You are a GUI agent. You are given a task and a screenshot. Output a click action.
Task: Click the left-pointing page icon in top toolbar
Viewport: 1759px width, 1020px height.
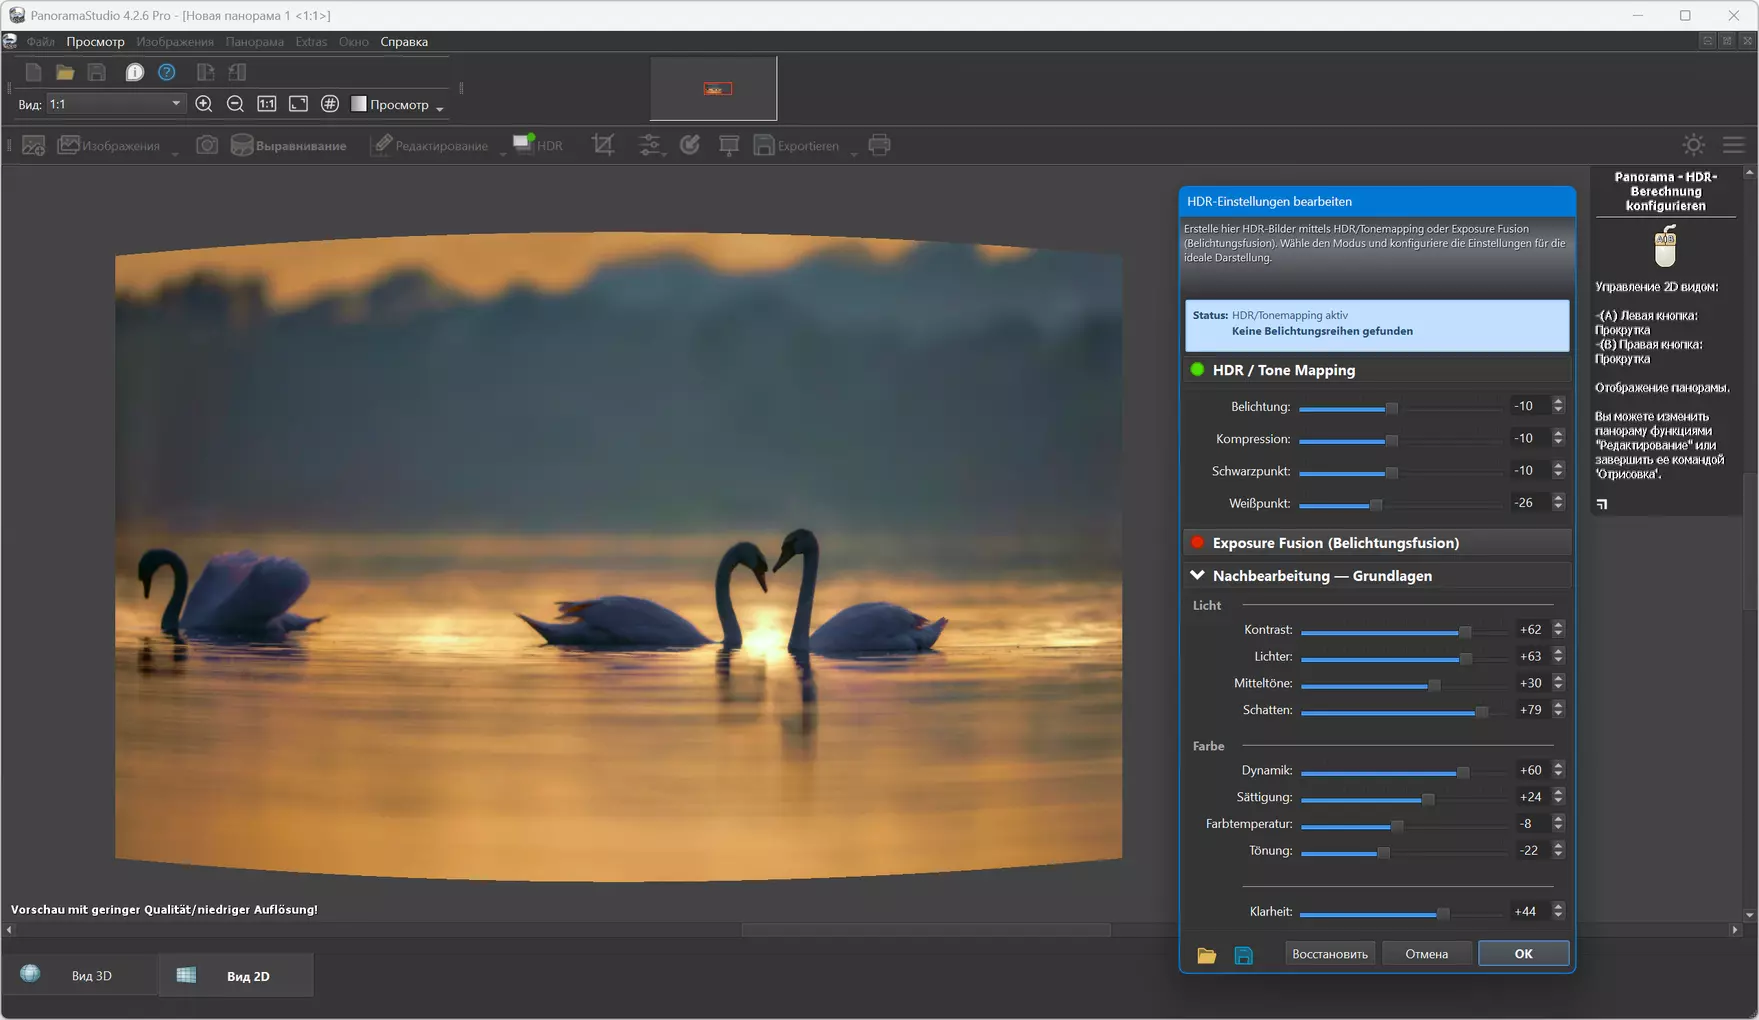(x=237, y=72)
